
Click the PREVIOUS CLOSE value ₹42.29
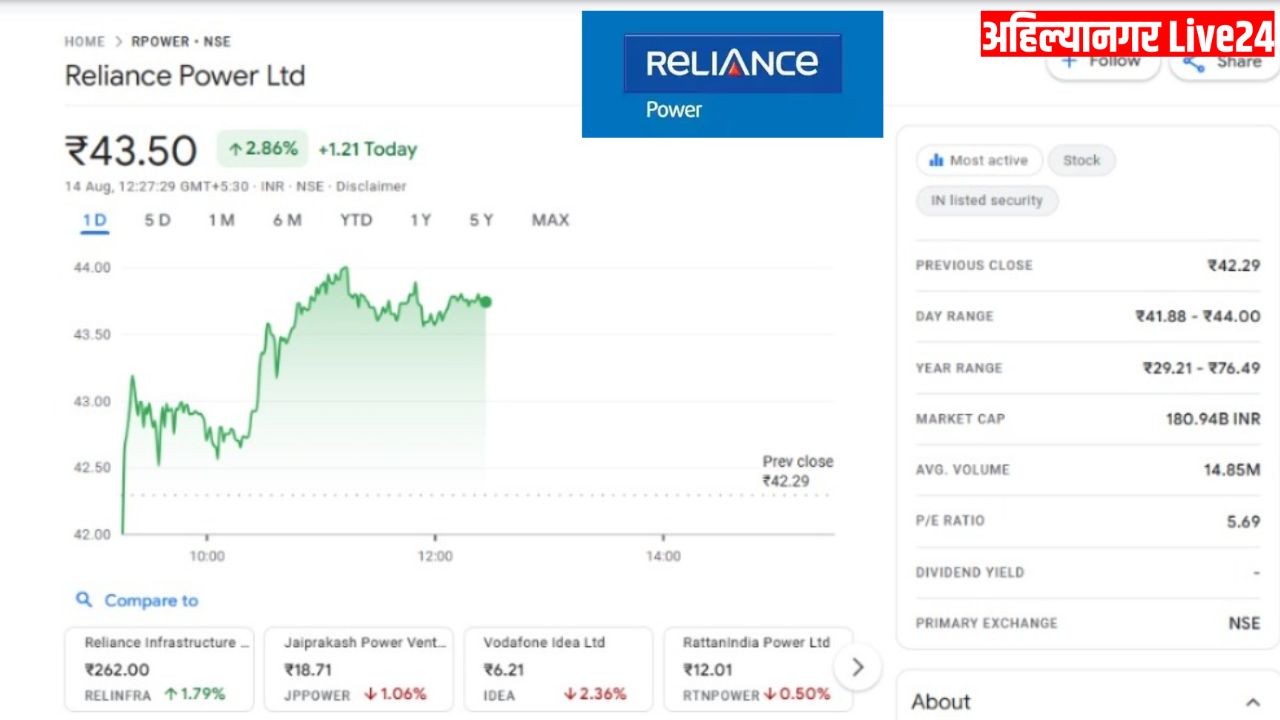pos(1234,265)
